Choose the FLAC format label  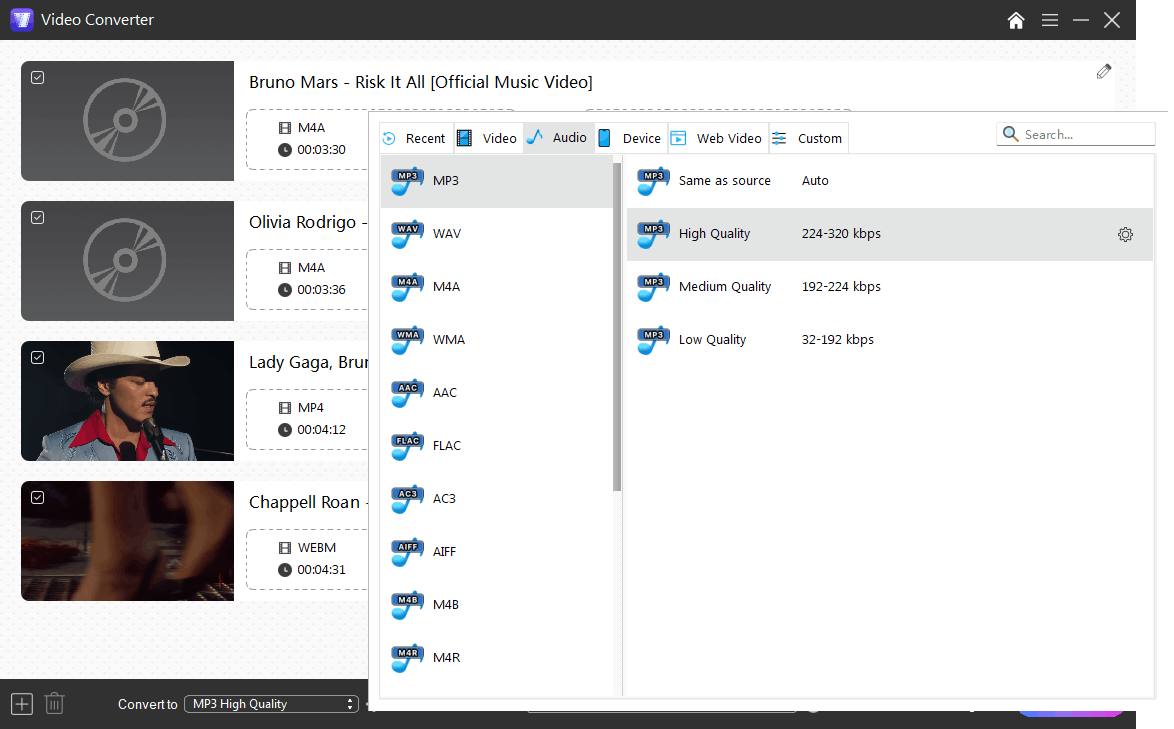[x=446, y=446]
